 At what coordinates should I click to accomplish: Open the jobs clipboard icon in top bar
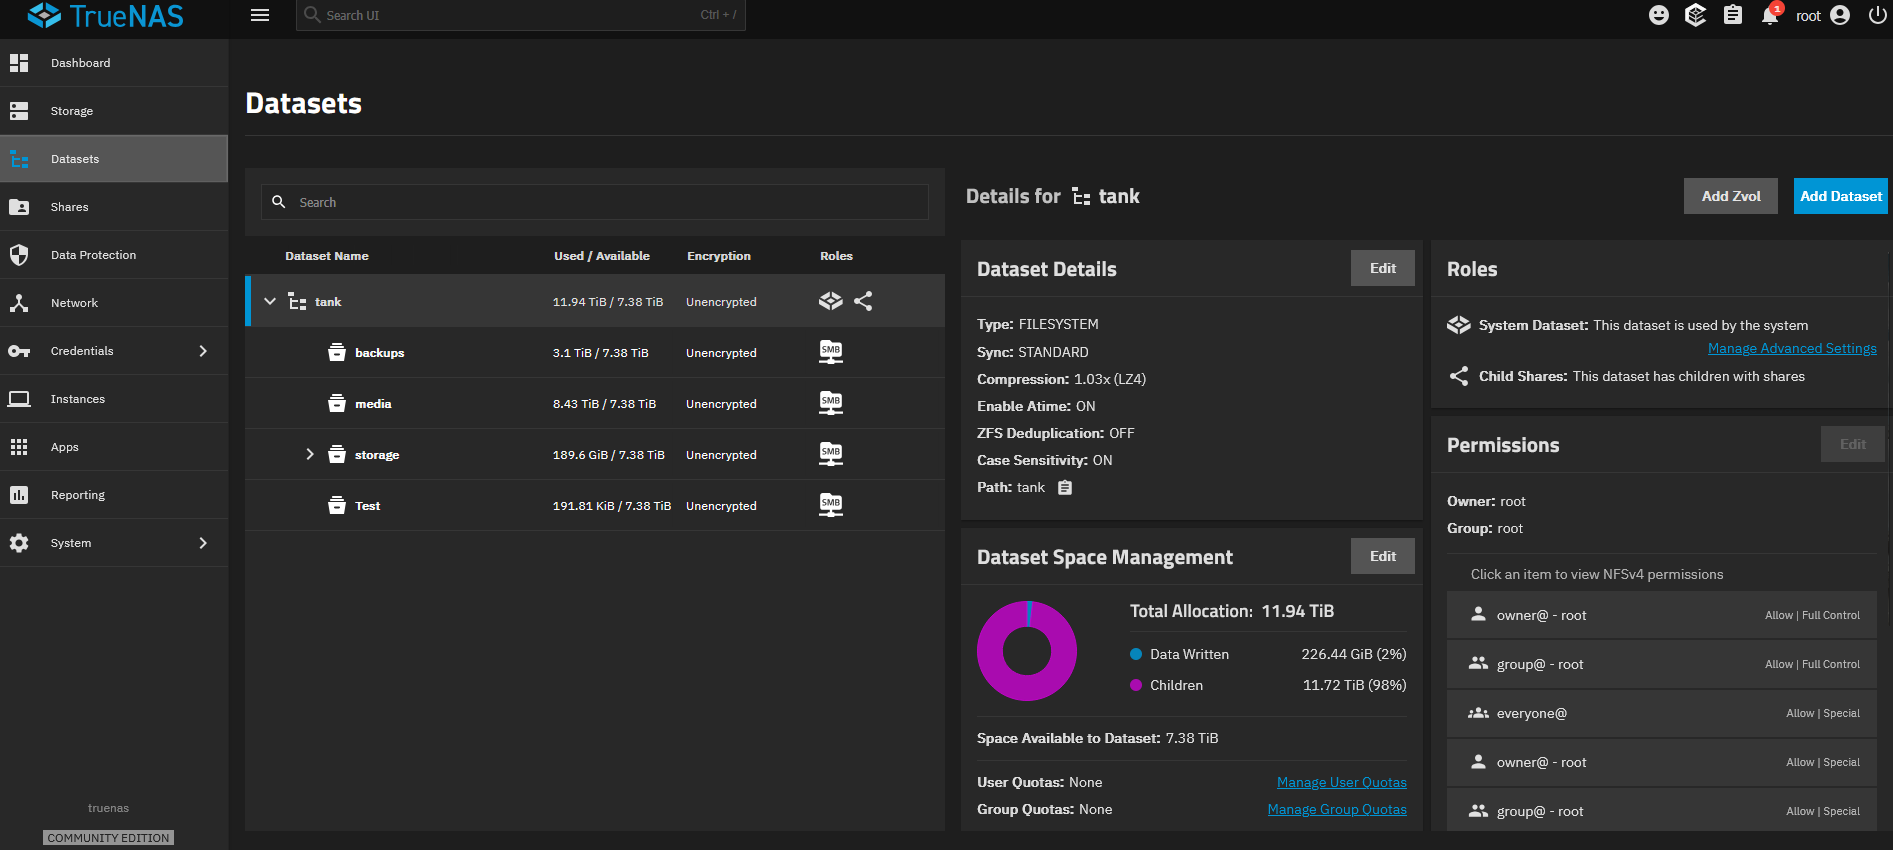coord(1733,15)
